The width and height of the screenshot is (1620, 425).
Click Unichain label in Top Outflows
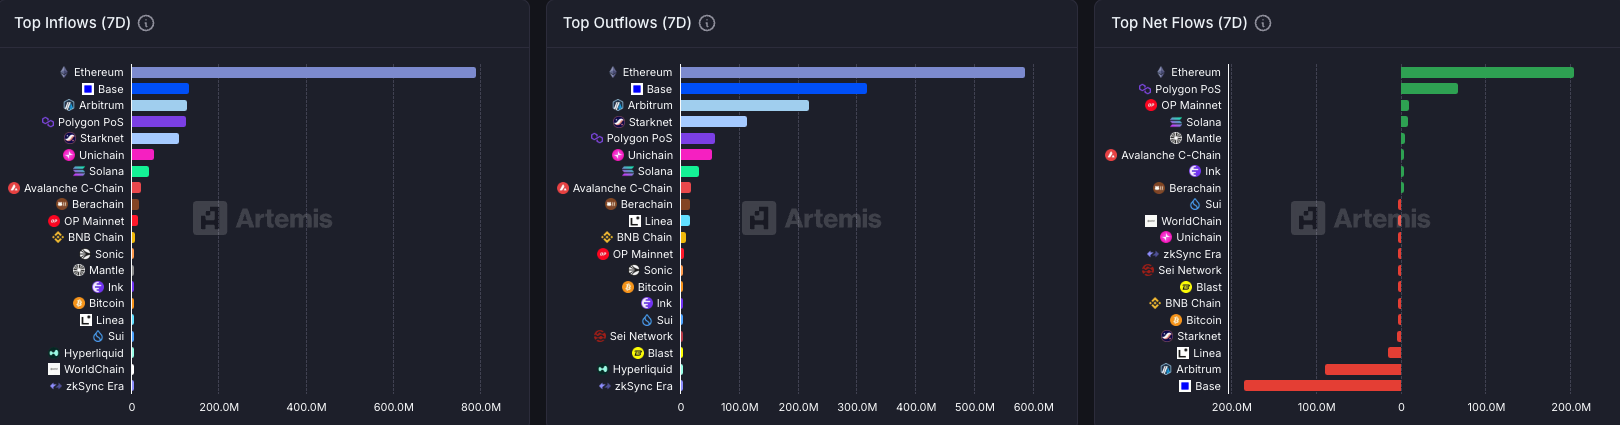pos(650,155)
